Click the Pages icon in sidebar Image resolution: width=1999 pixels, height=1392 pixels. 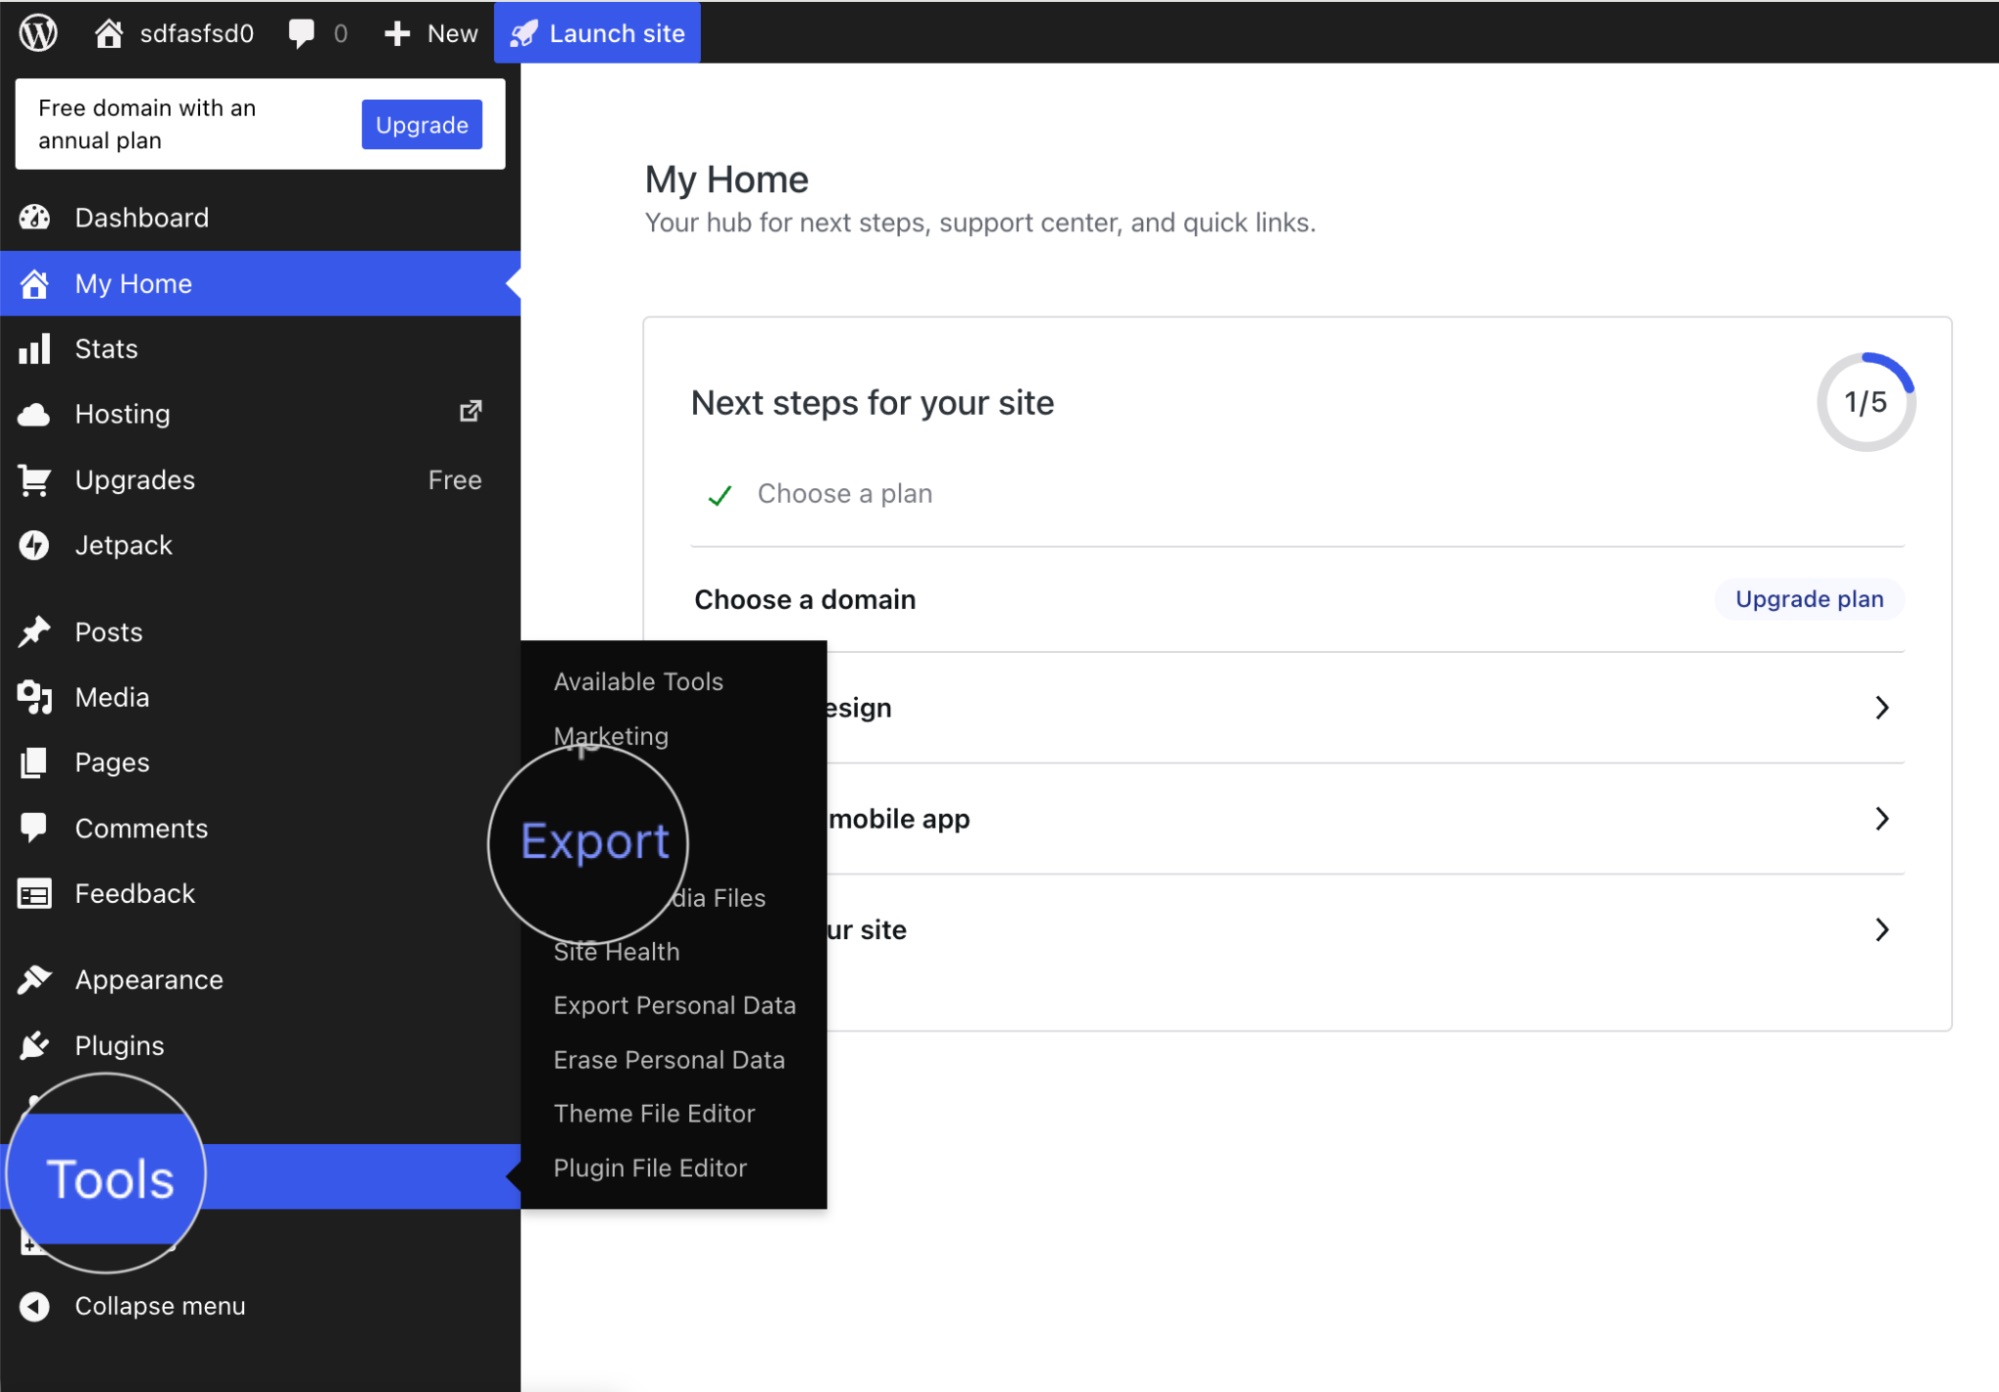(x=35, y=762)
